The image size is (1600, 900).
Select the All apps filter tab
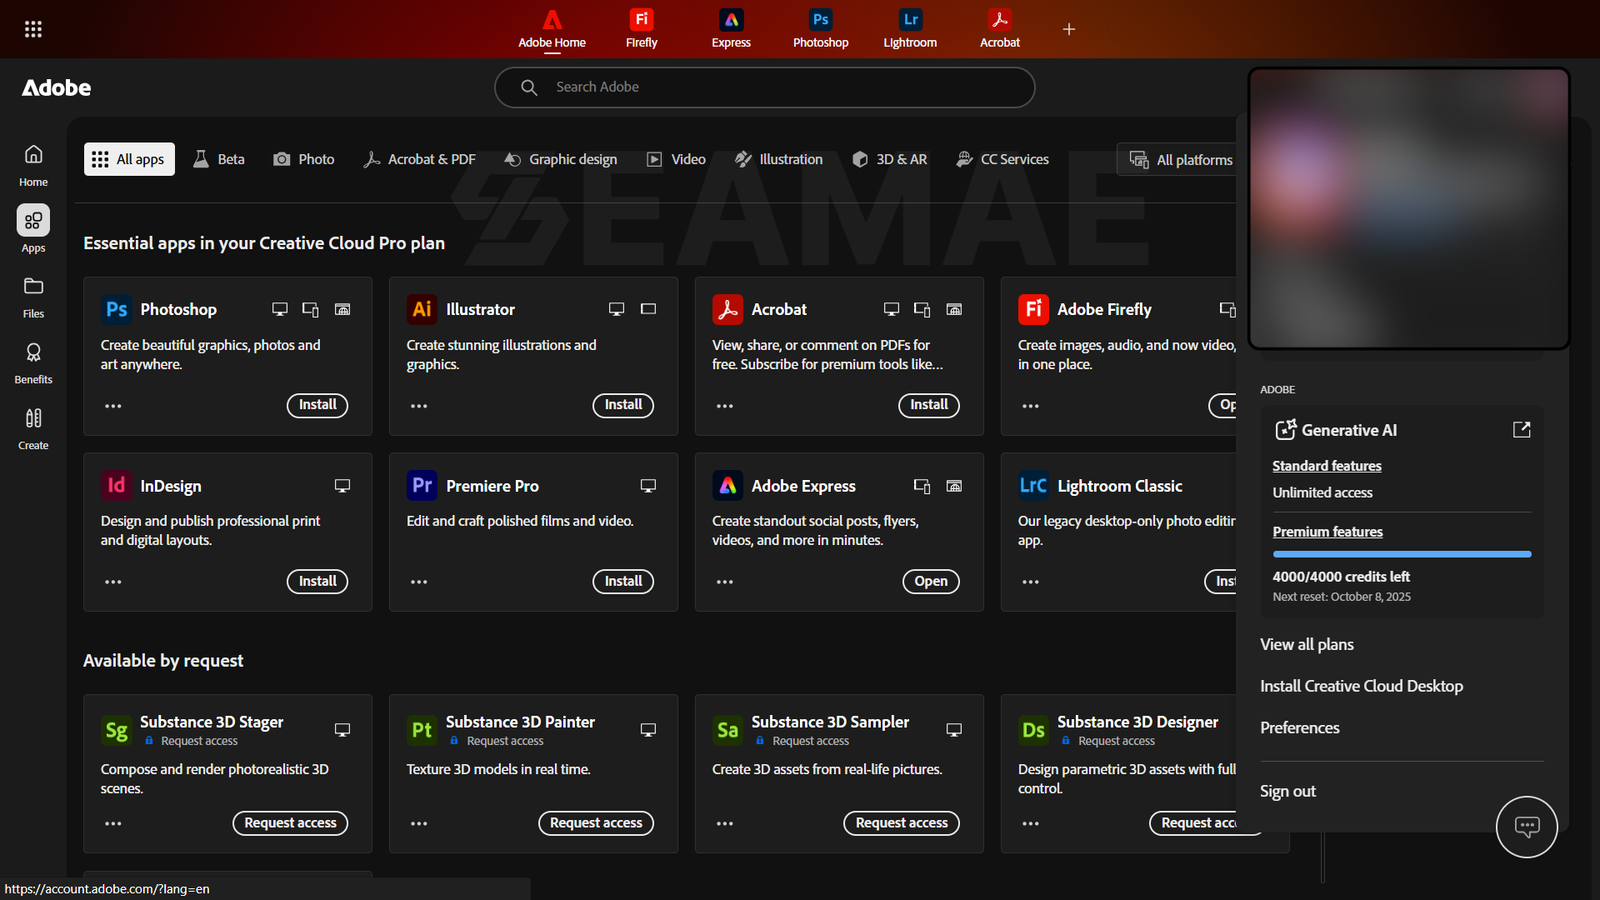[129, 159]
